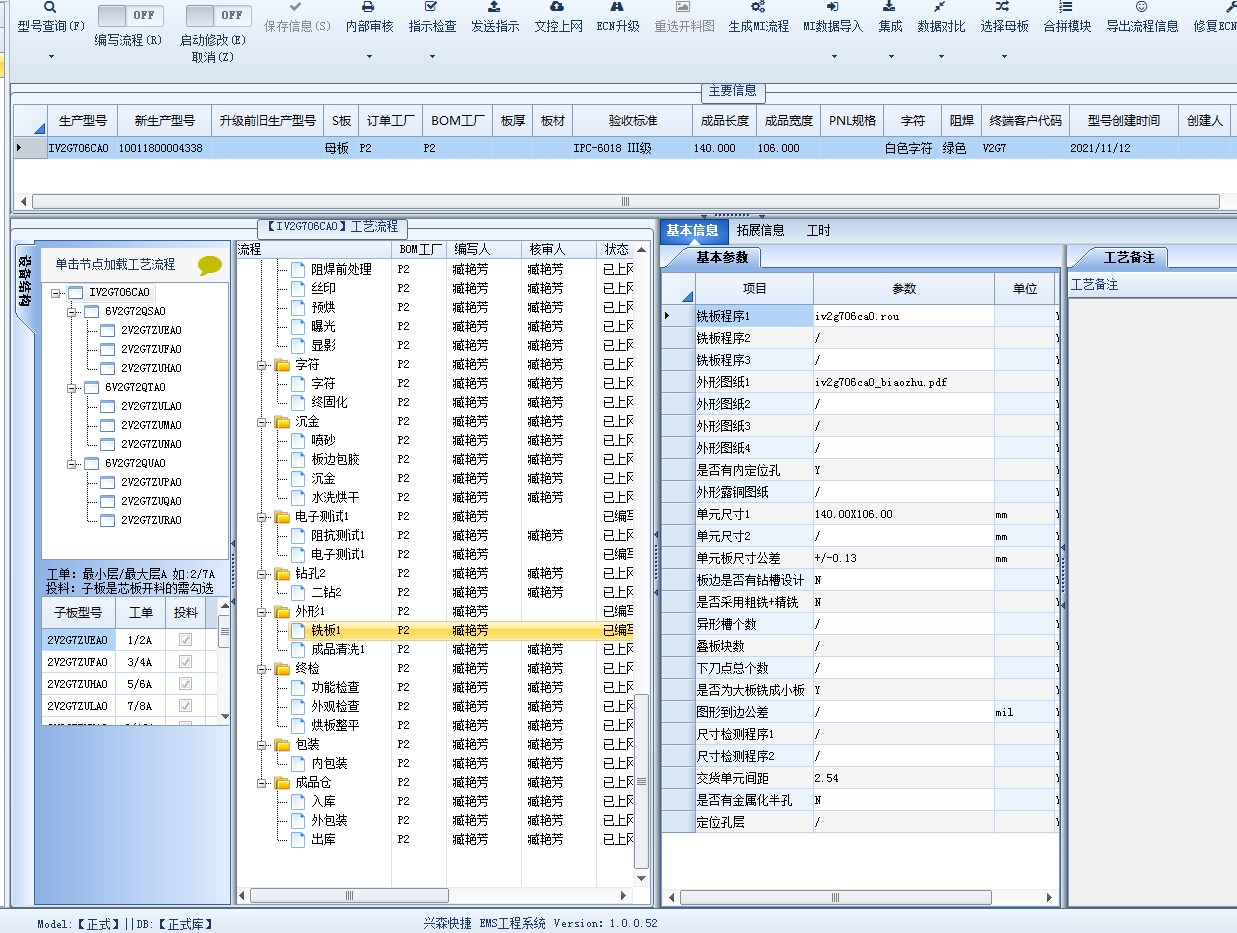Click the 合拼模块 list icon
The height and width of the screenshot is (933, 1237).
tap(1066, 6)
